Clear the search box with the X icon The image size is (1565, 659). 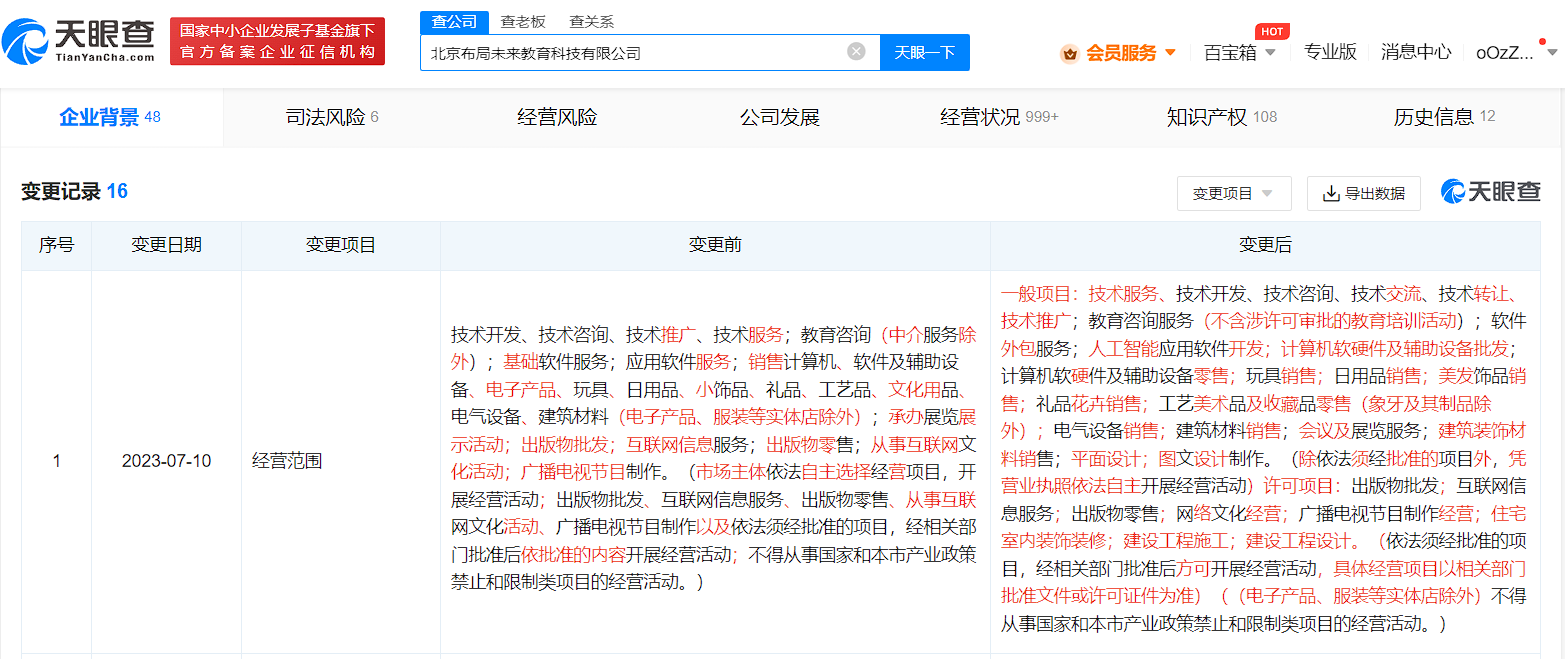(x=856, y=52)
